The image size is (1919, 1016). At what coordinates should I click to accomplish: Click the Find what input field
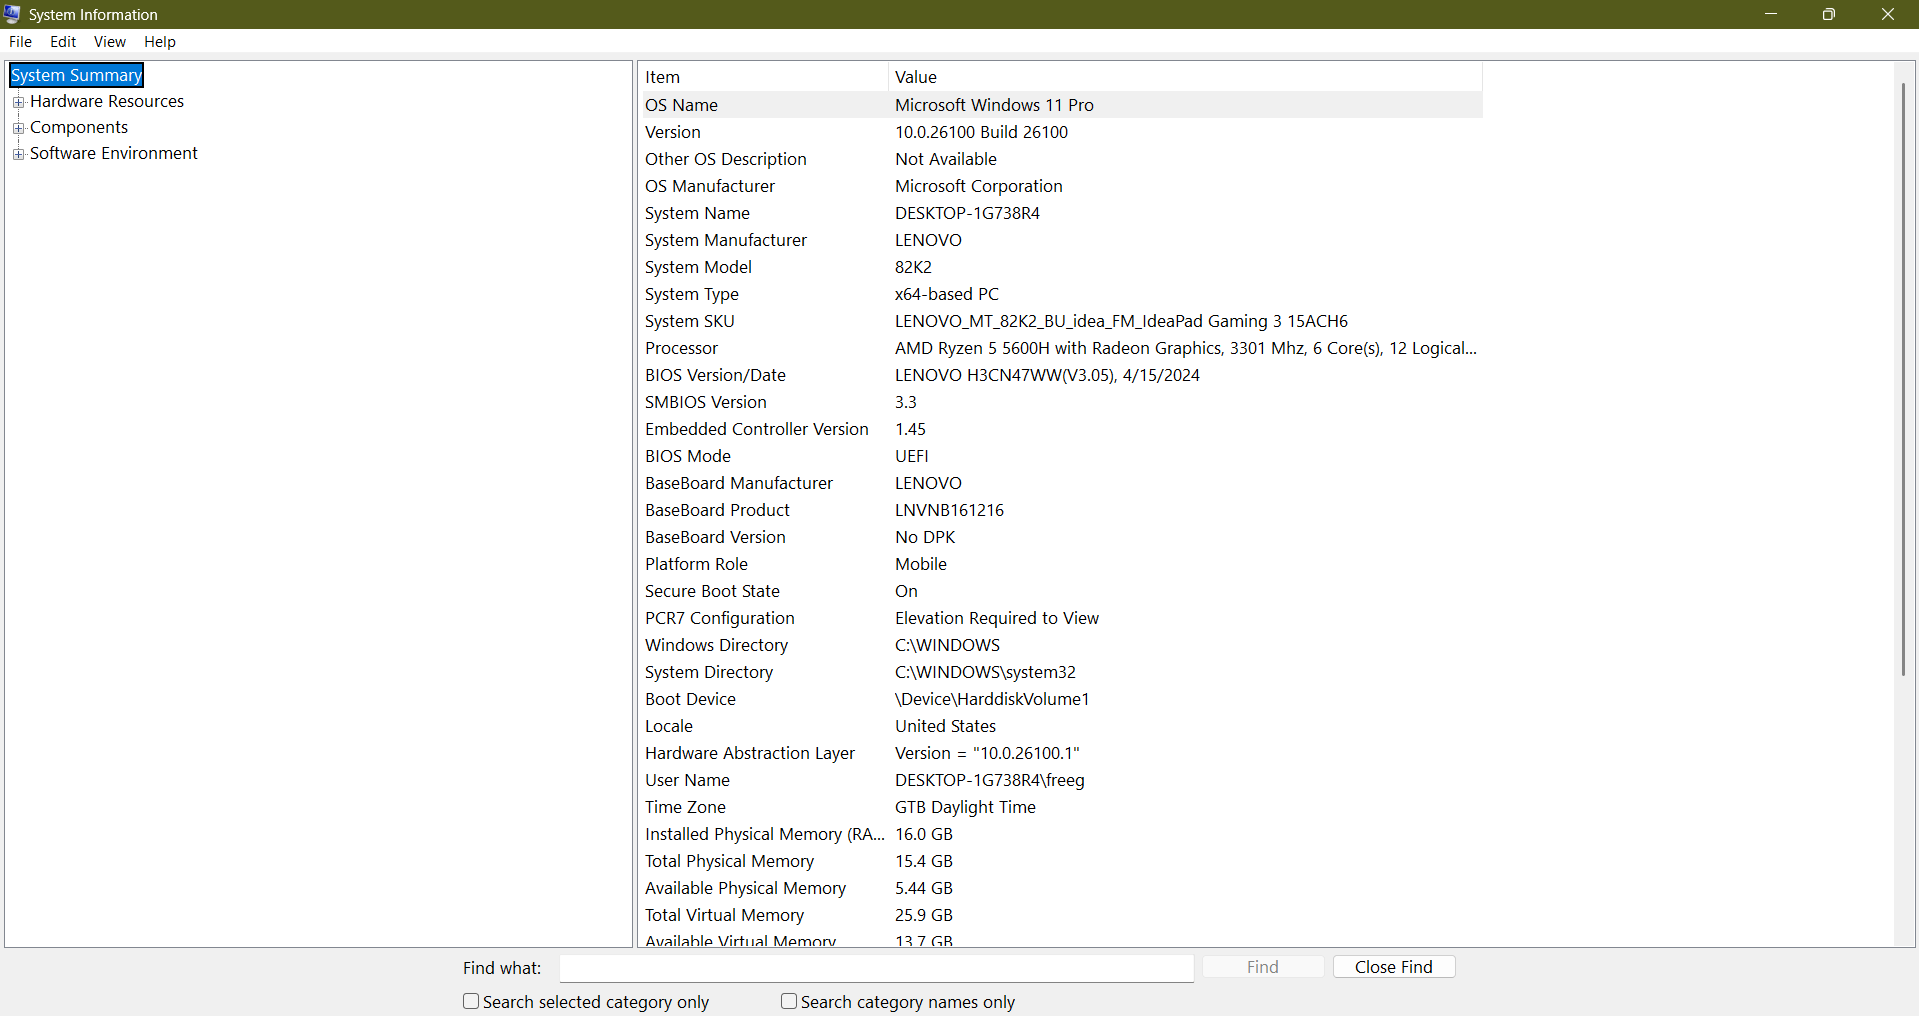876,967
